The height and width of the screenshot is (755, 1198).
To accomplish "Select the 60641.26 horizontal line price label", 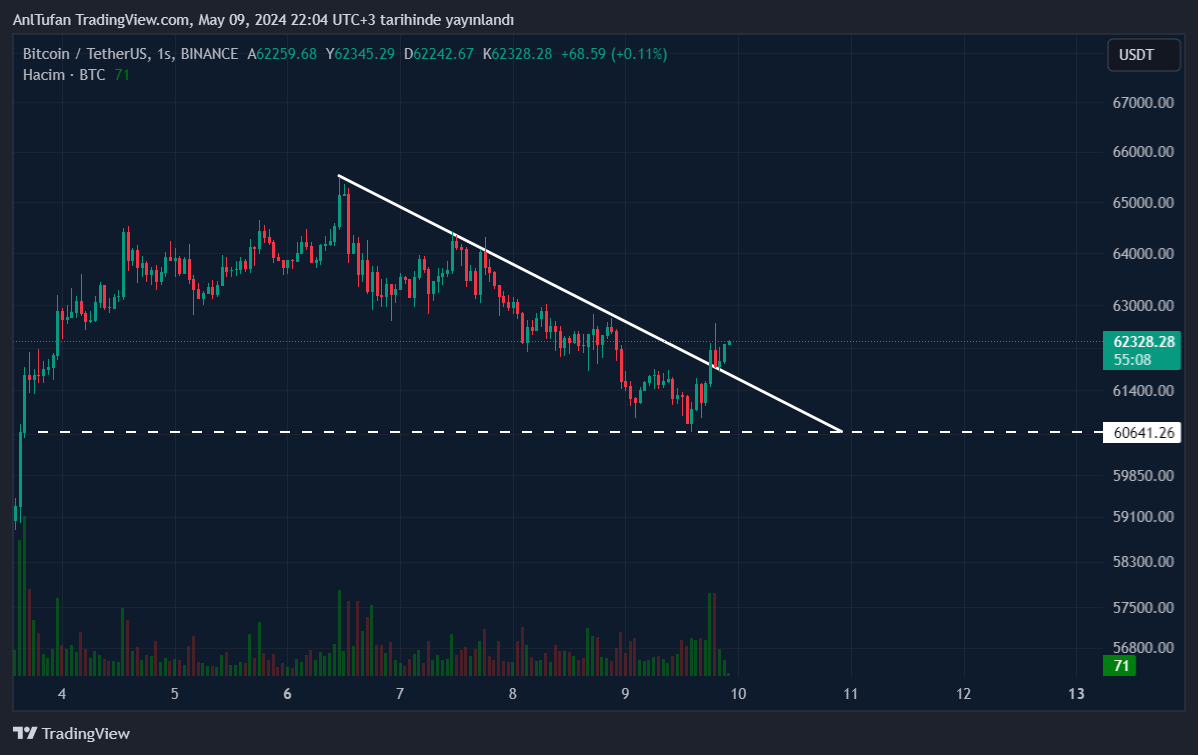I will point(1142,433).
